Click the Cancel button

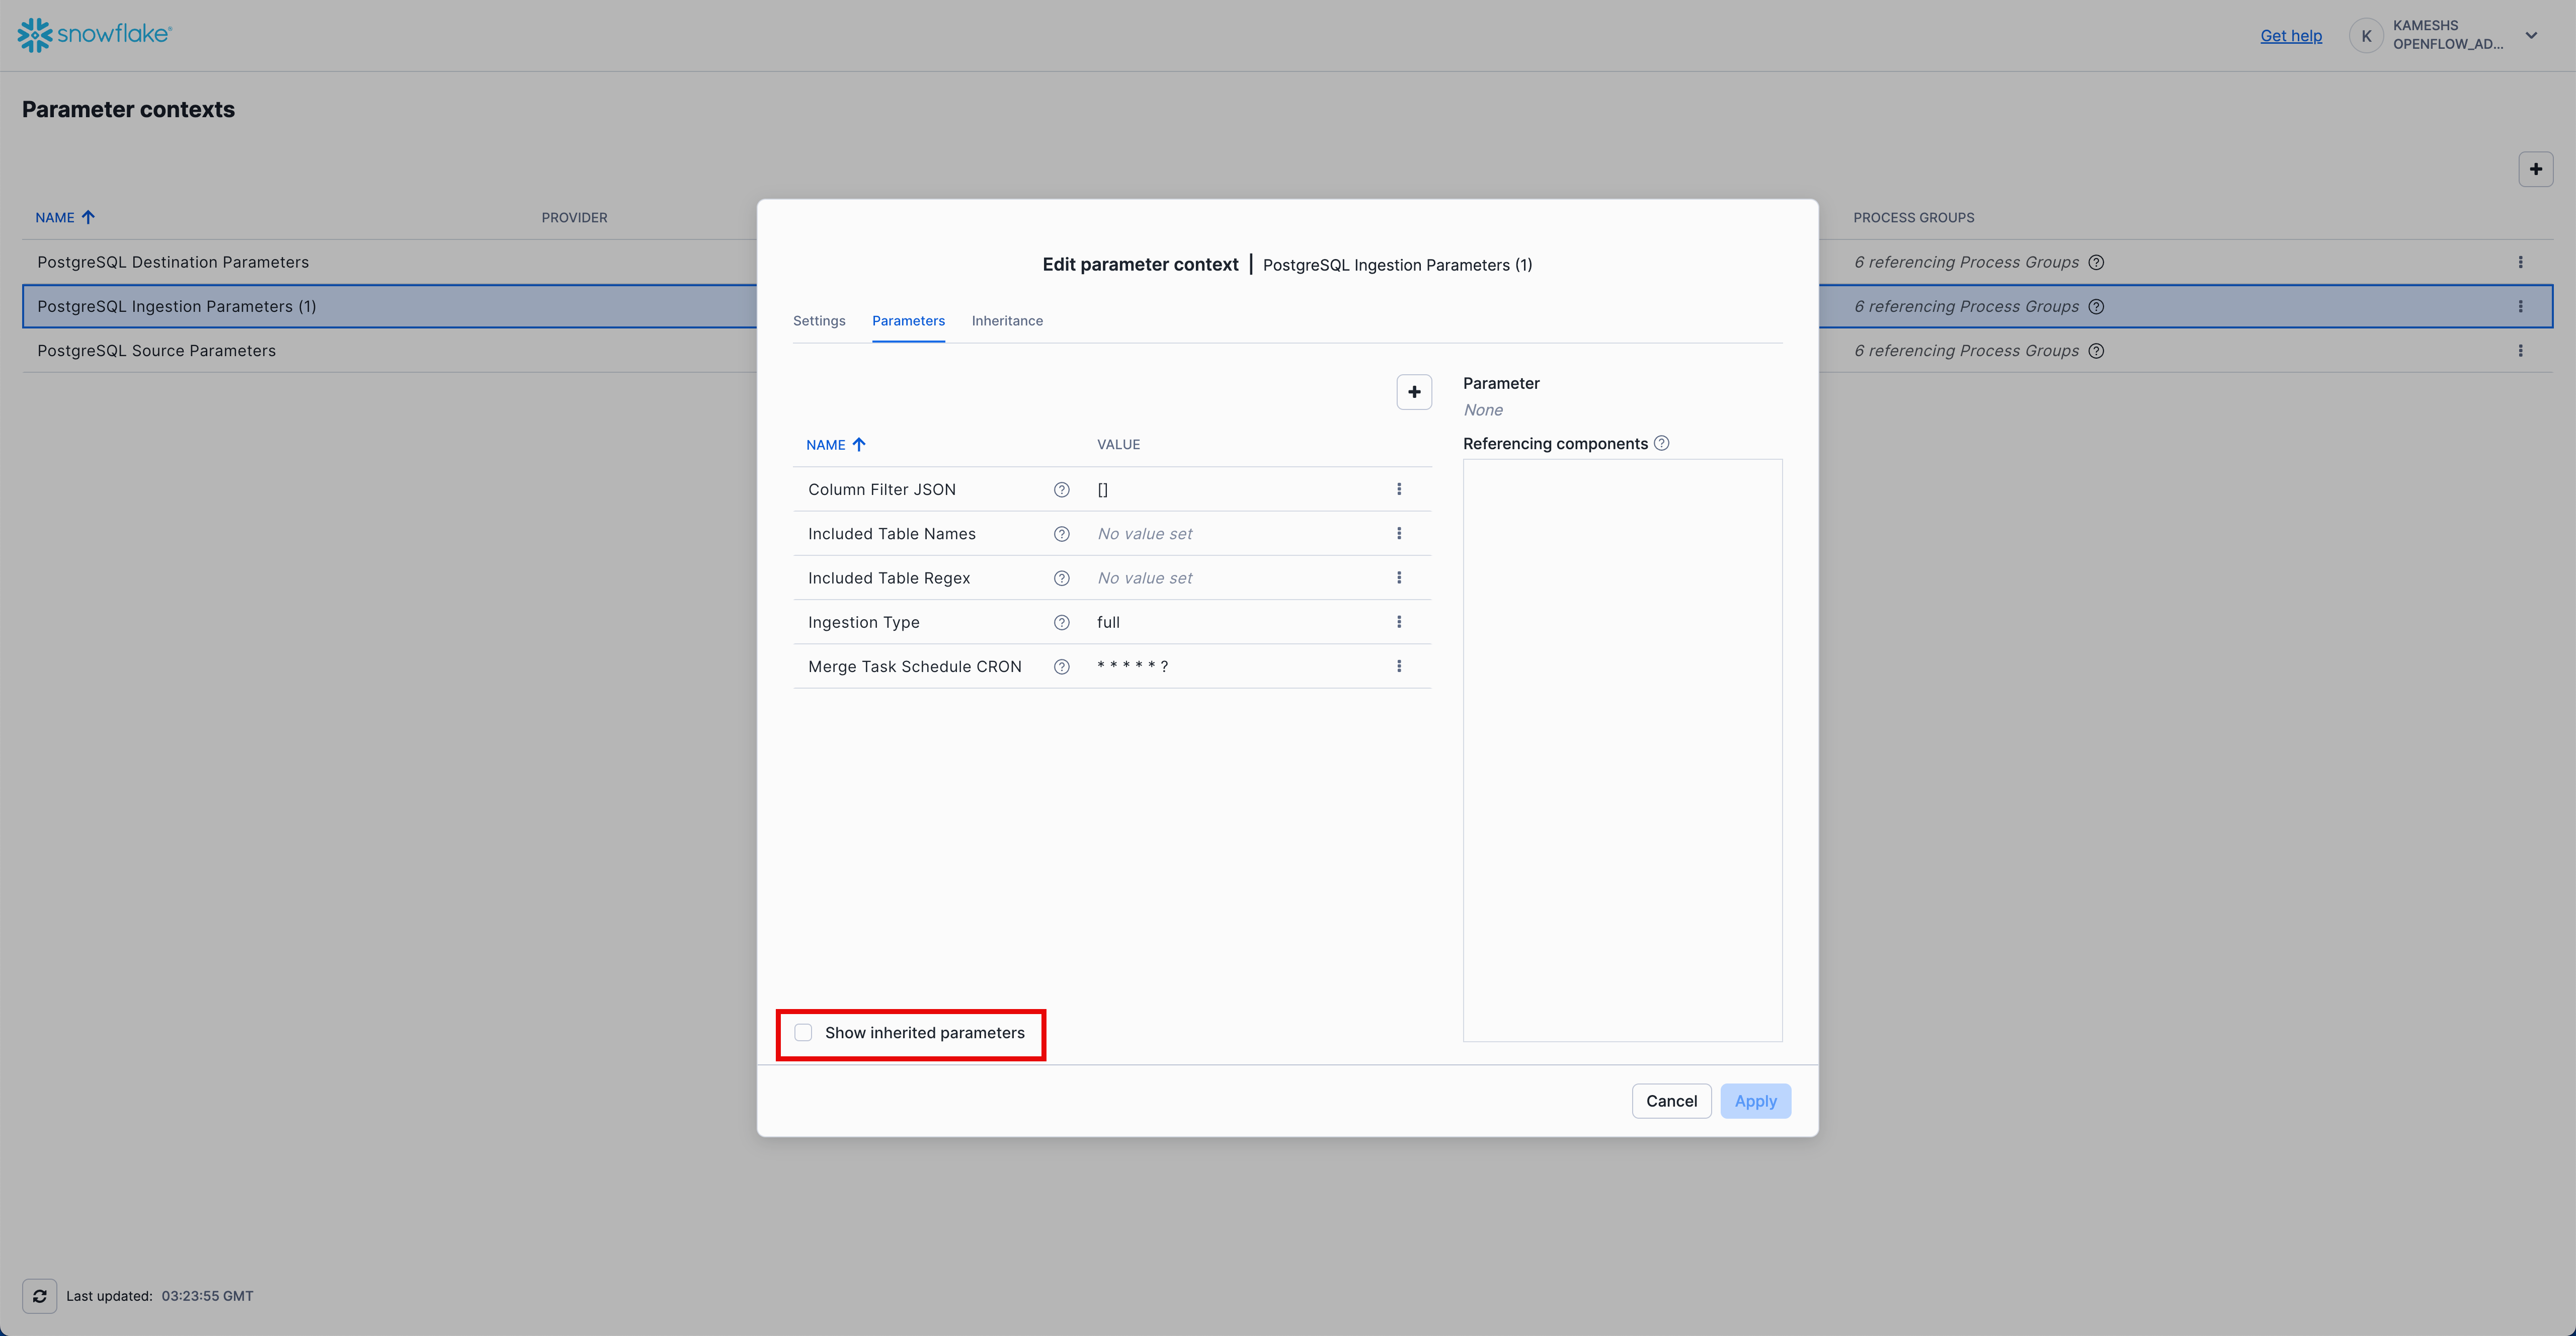click(1671, 1101)
